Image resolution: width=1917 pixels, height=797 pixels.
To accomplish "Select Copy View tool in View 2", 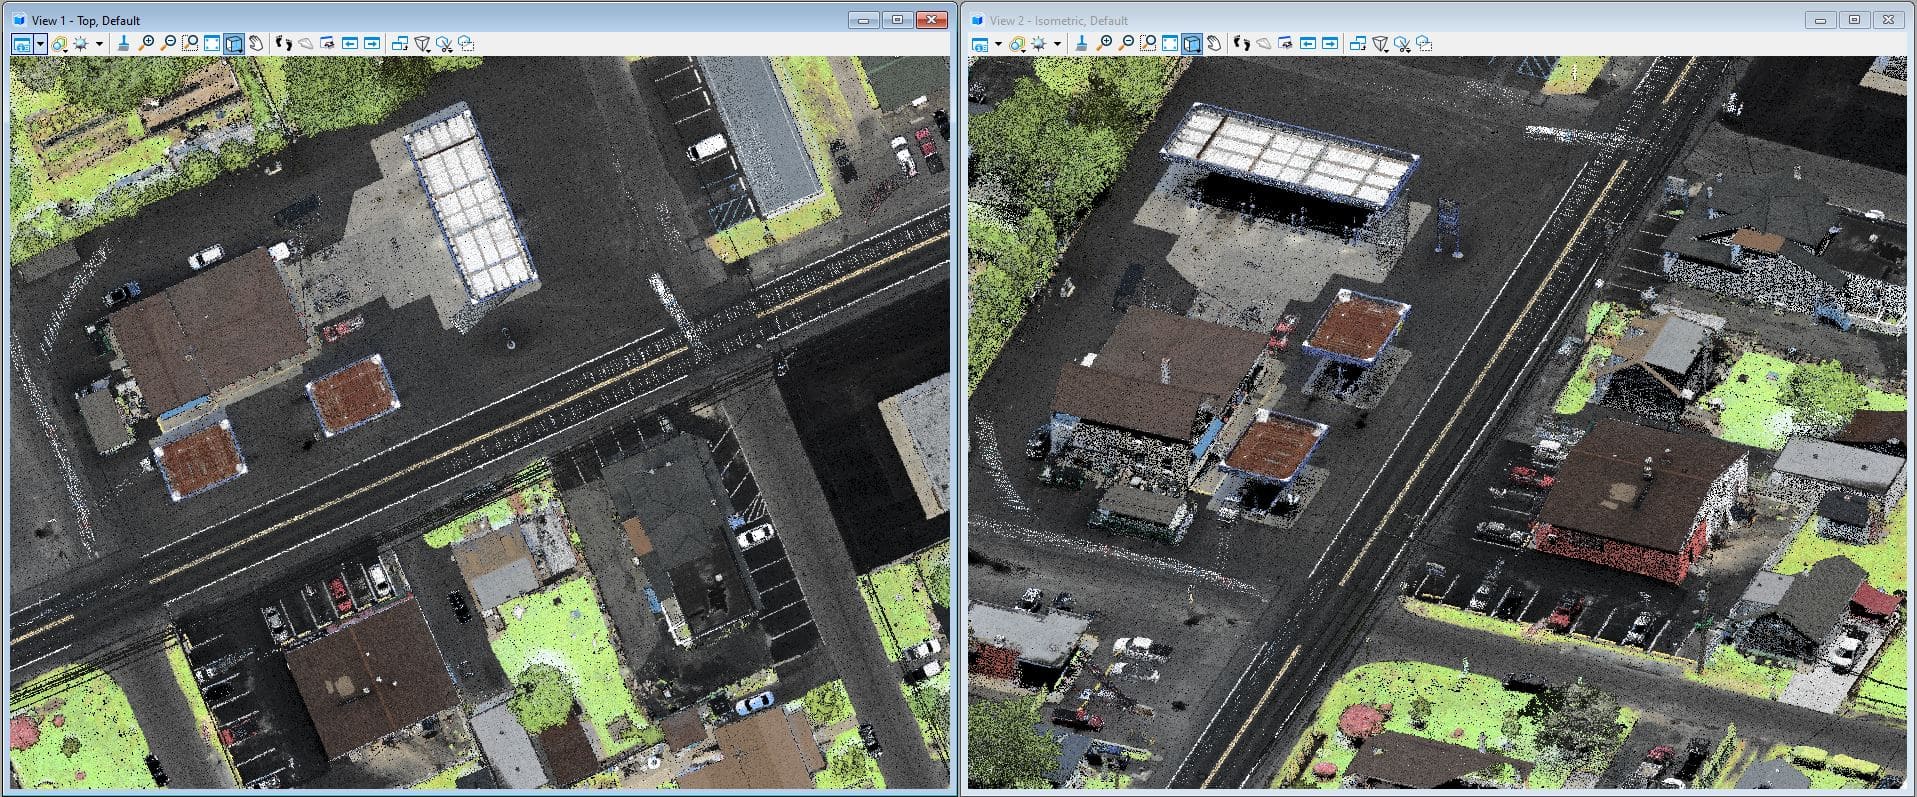I will [x=1358, y=44].
